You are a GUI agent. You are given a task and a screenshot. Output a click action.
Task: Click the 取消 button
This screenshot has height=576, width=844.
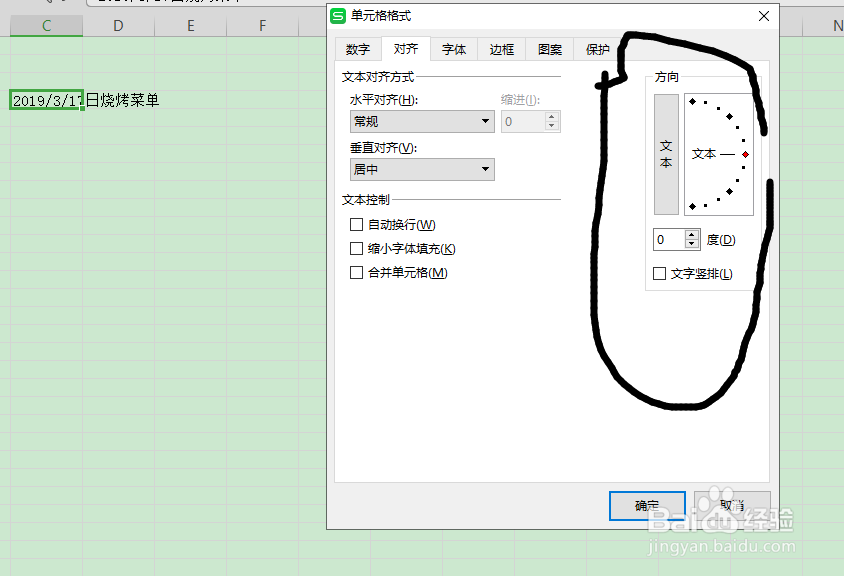coord(732,505)
